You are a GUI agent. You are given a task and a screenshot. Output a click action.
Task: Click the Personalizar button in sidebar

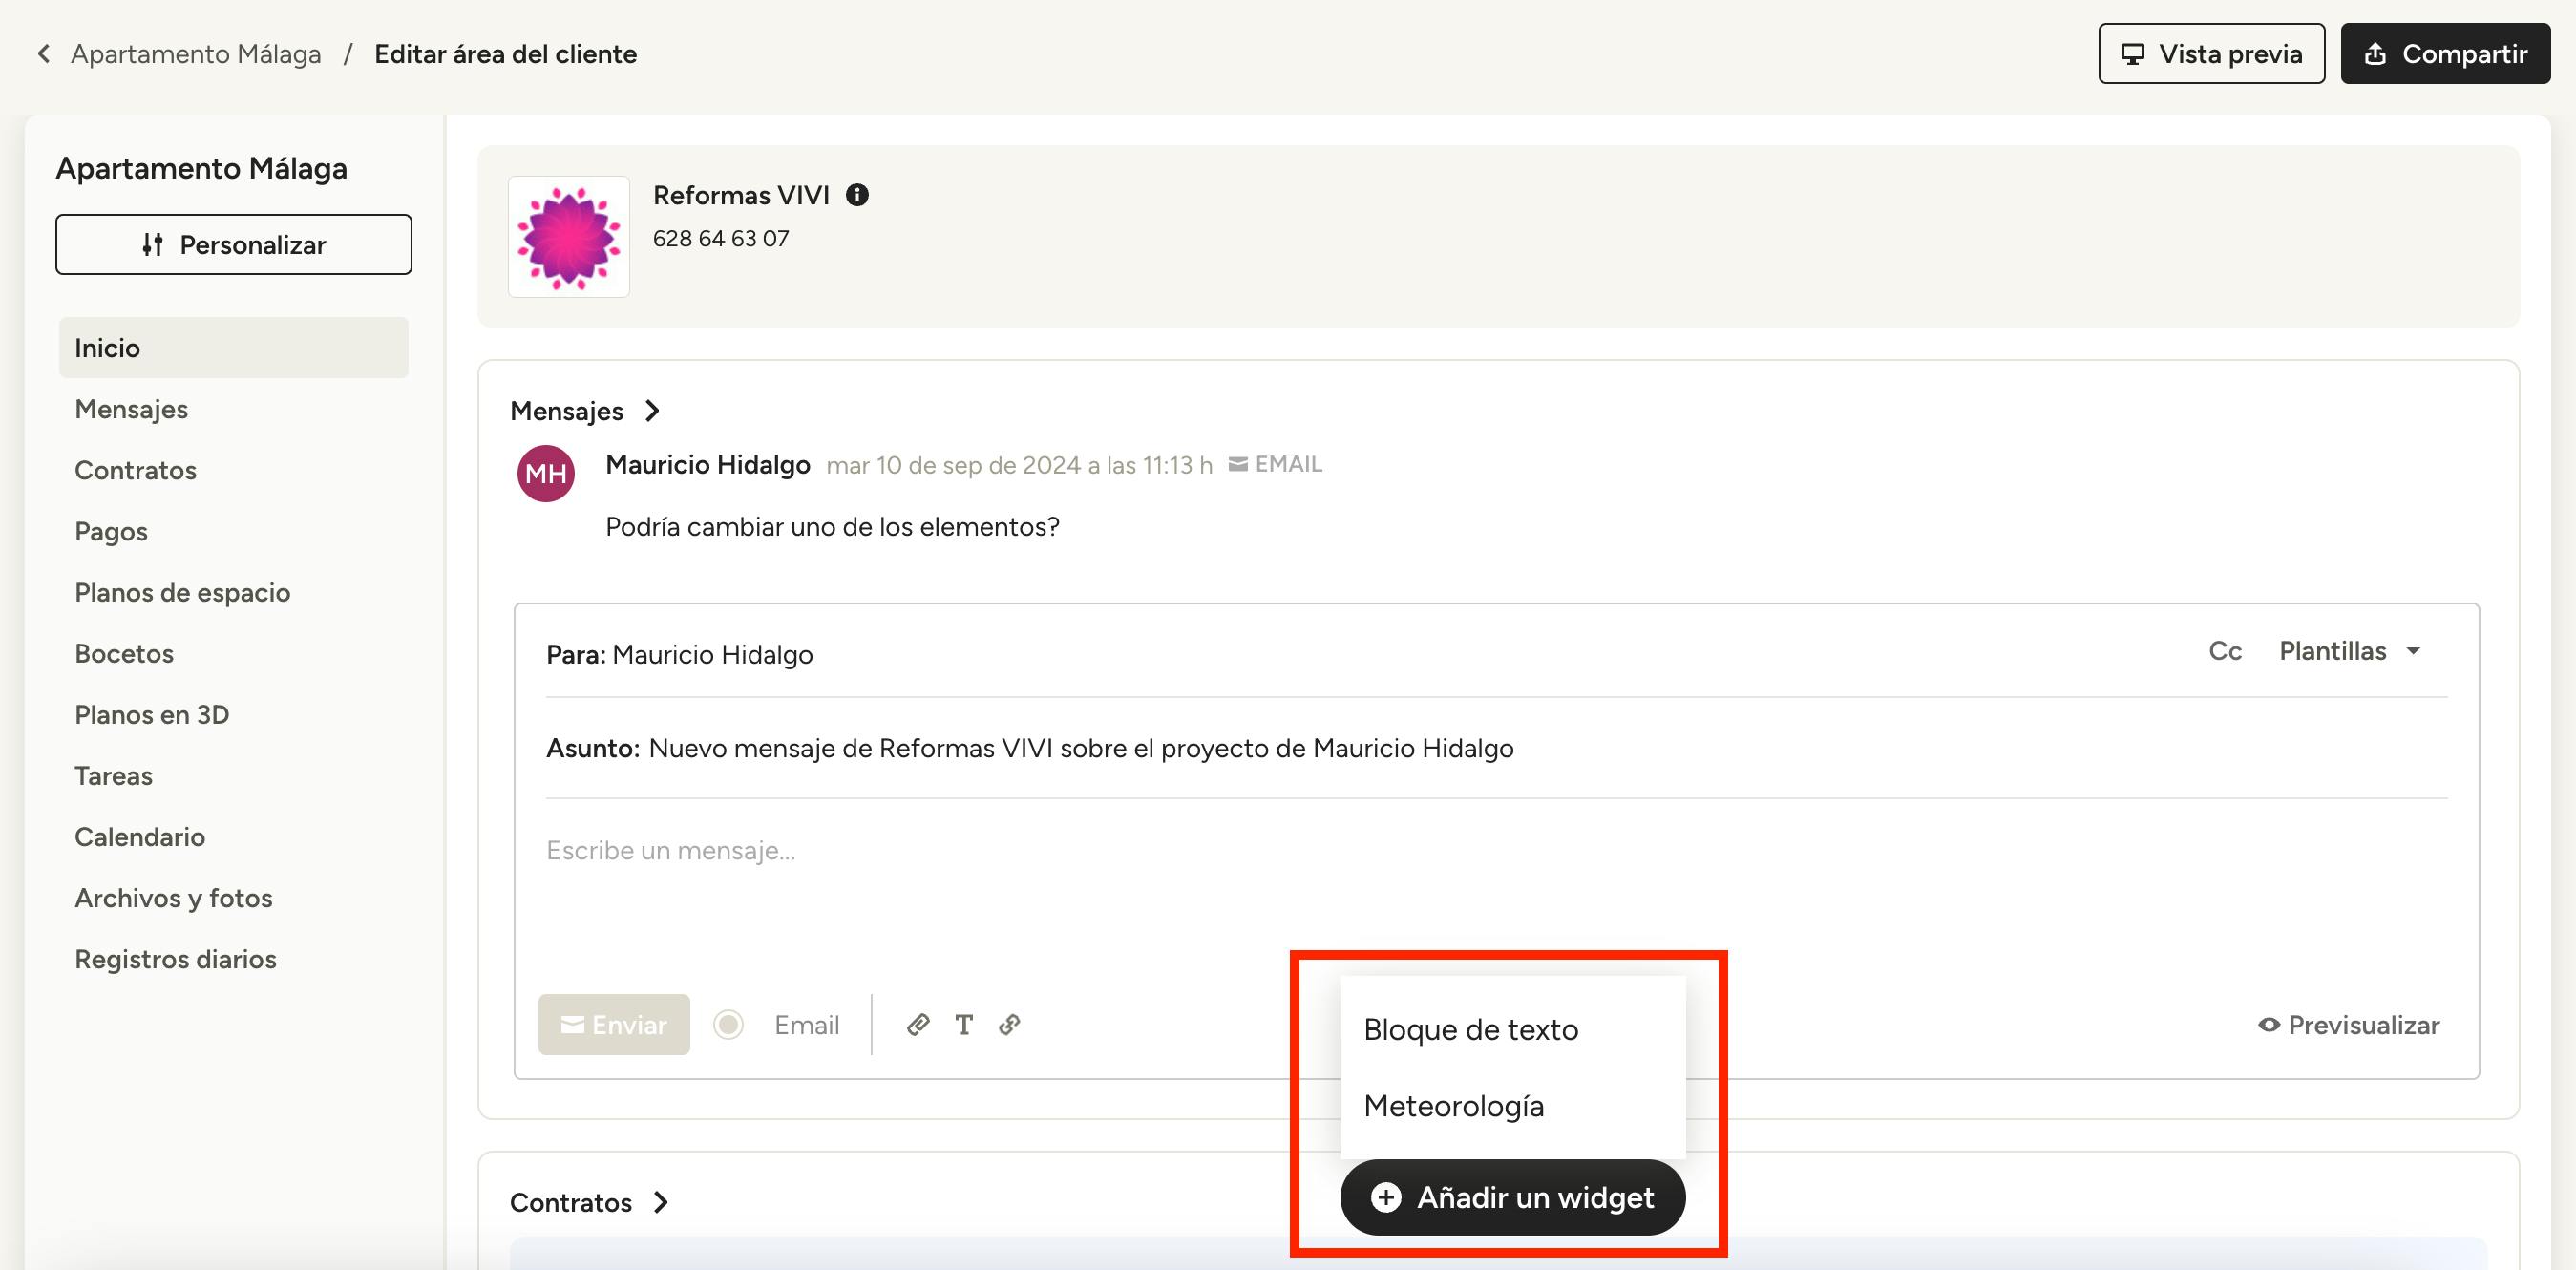tap(233, 244)
